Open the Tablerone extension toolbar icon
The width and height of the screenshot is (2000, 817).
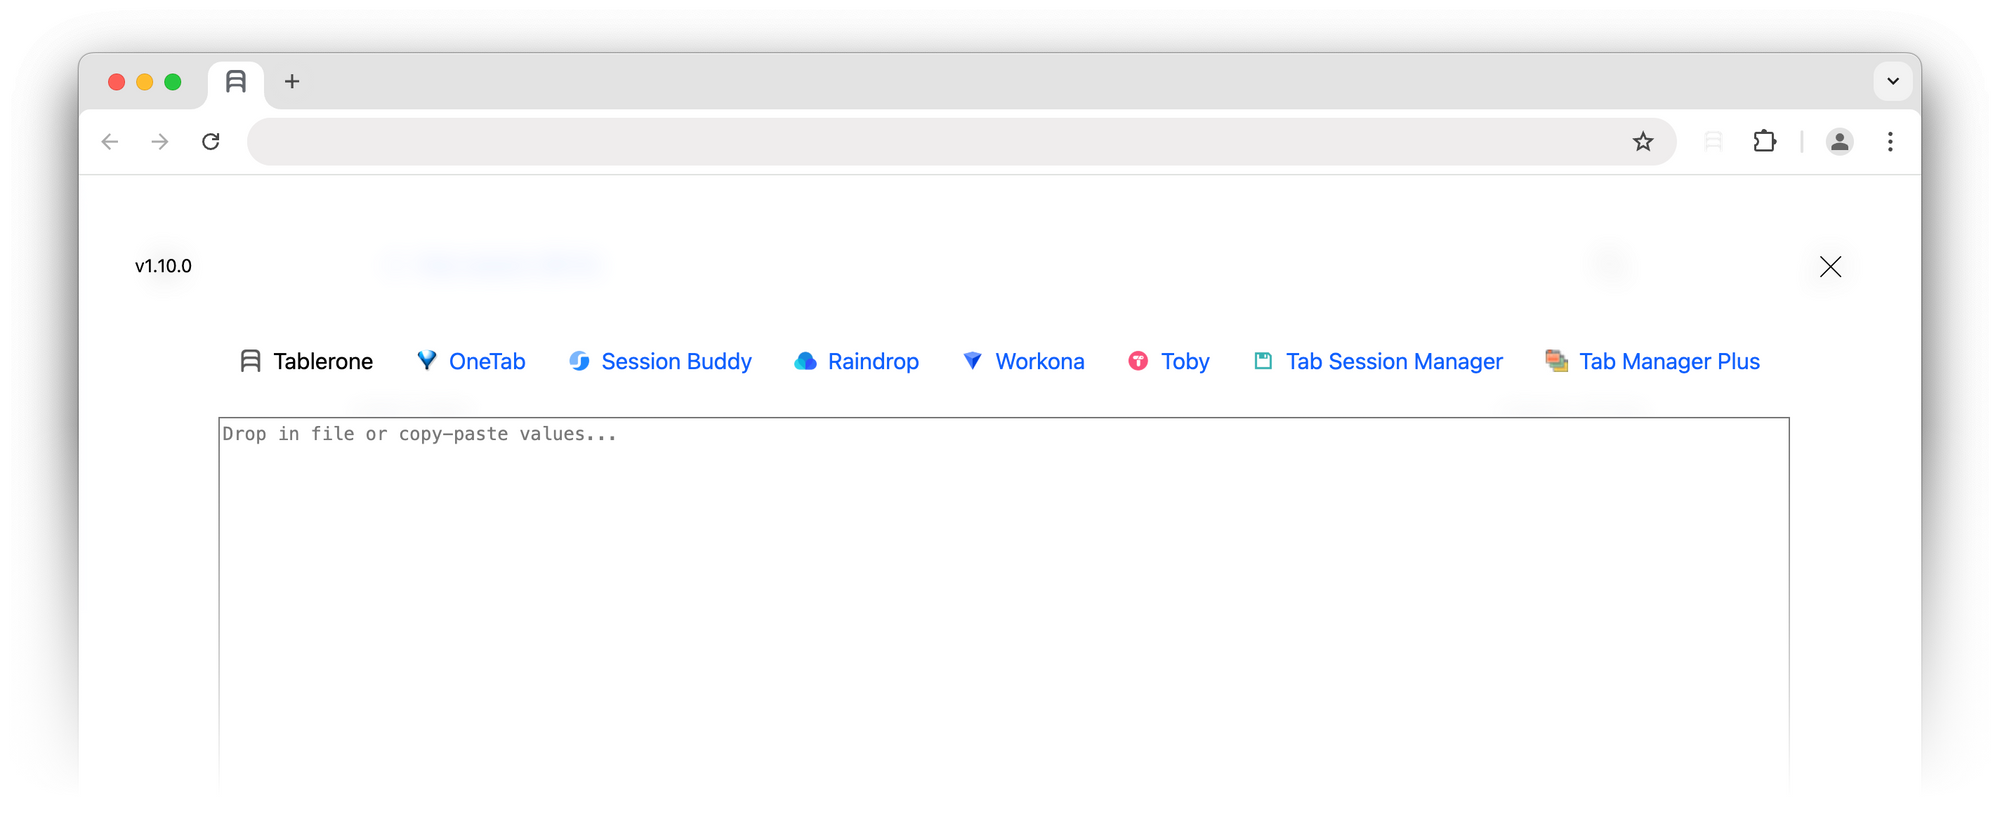[x=1713, y=142]
